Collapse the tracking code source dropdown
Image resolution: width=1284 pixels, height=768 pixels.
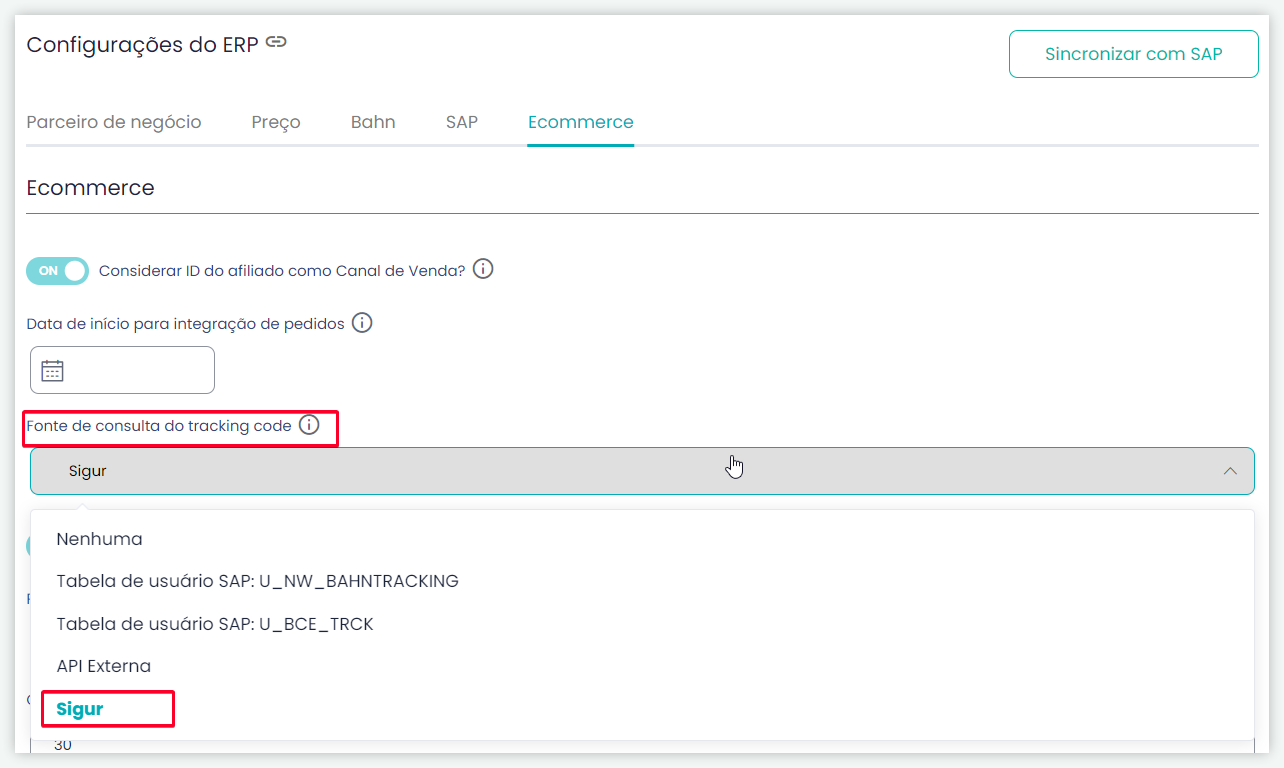click(642, 471)
